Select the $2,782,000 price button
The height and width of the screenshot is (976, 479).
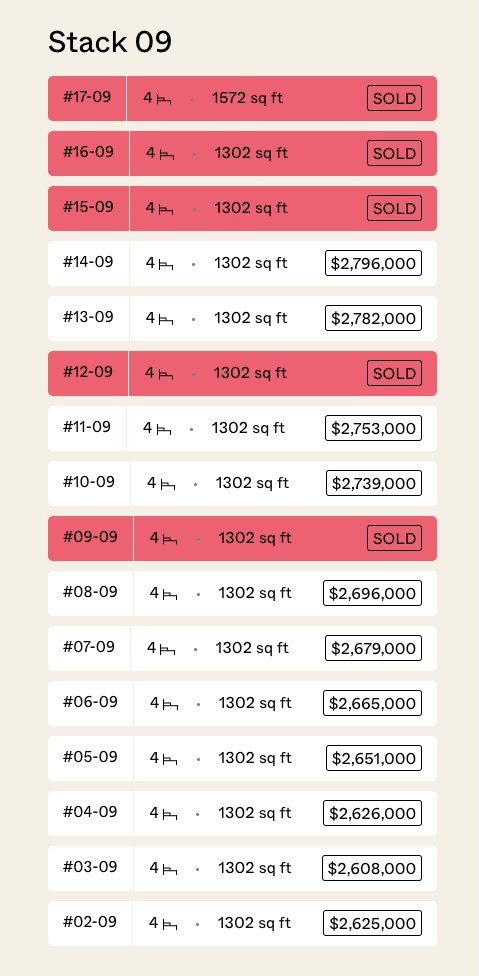click(x=373, y=318)
